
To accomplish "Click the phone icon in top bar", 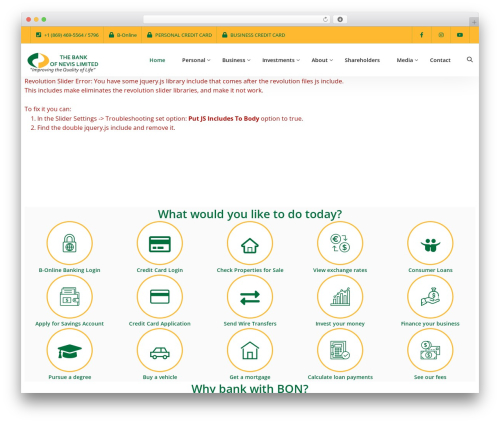I will pos(38,35).
